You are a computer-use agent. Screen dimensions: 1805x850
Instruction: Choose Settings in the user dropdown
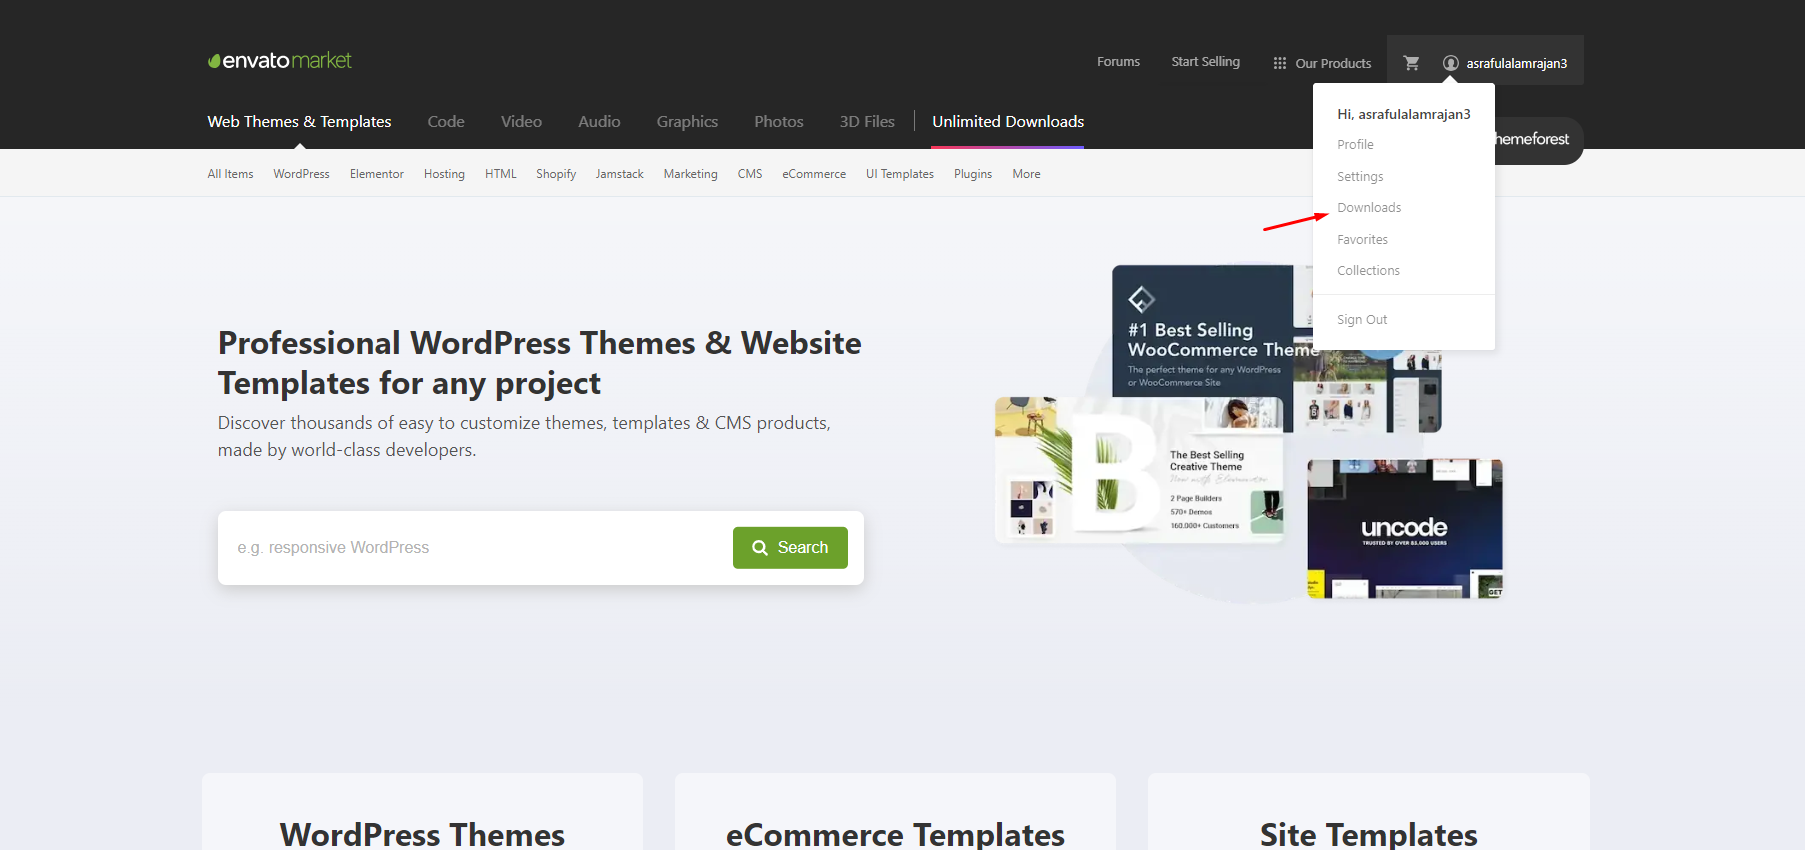coord(1360,177)
